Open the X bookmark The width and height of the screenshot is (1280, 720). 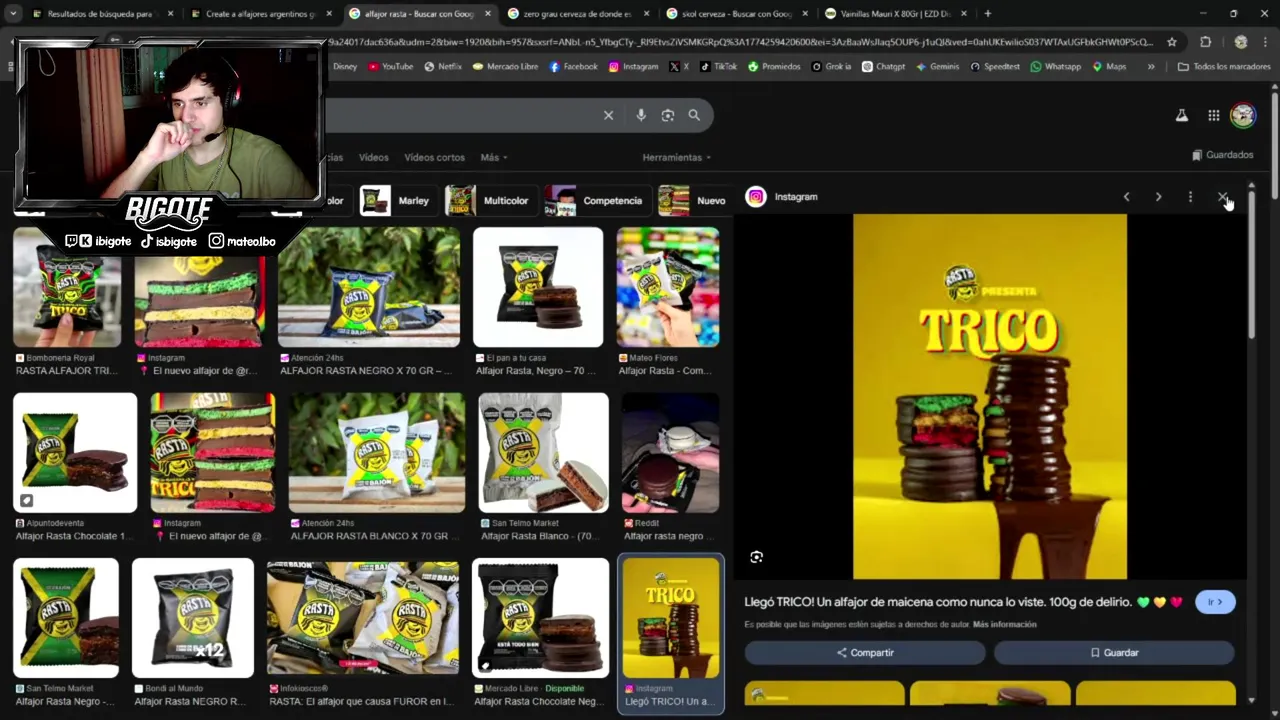coord(679,66)
